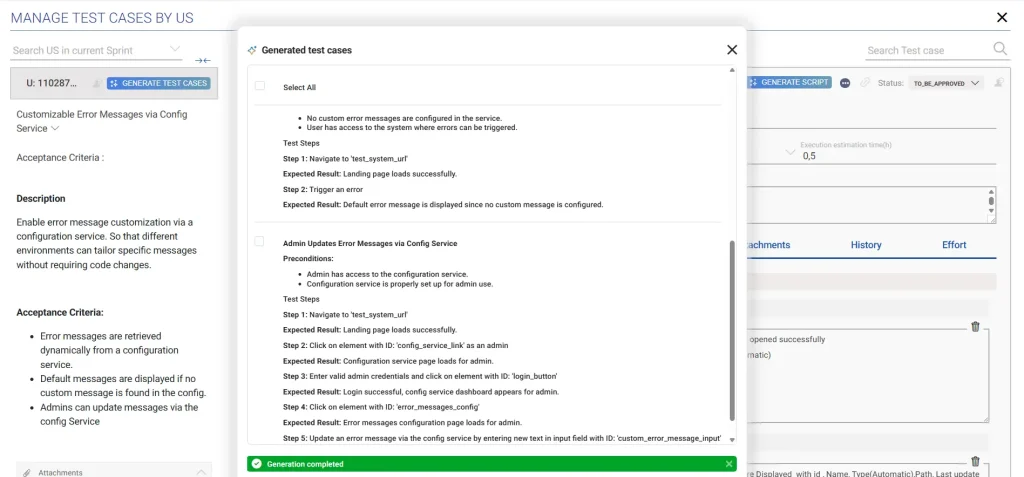
Task: Switch to the Effort tab
Action: tap(953, 245)
